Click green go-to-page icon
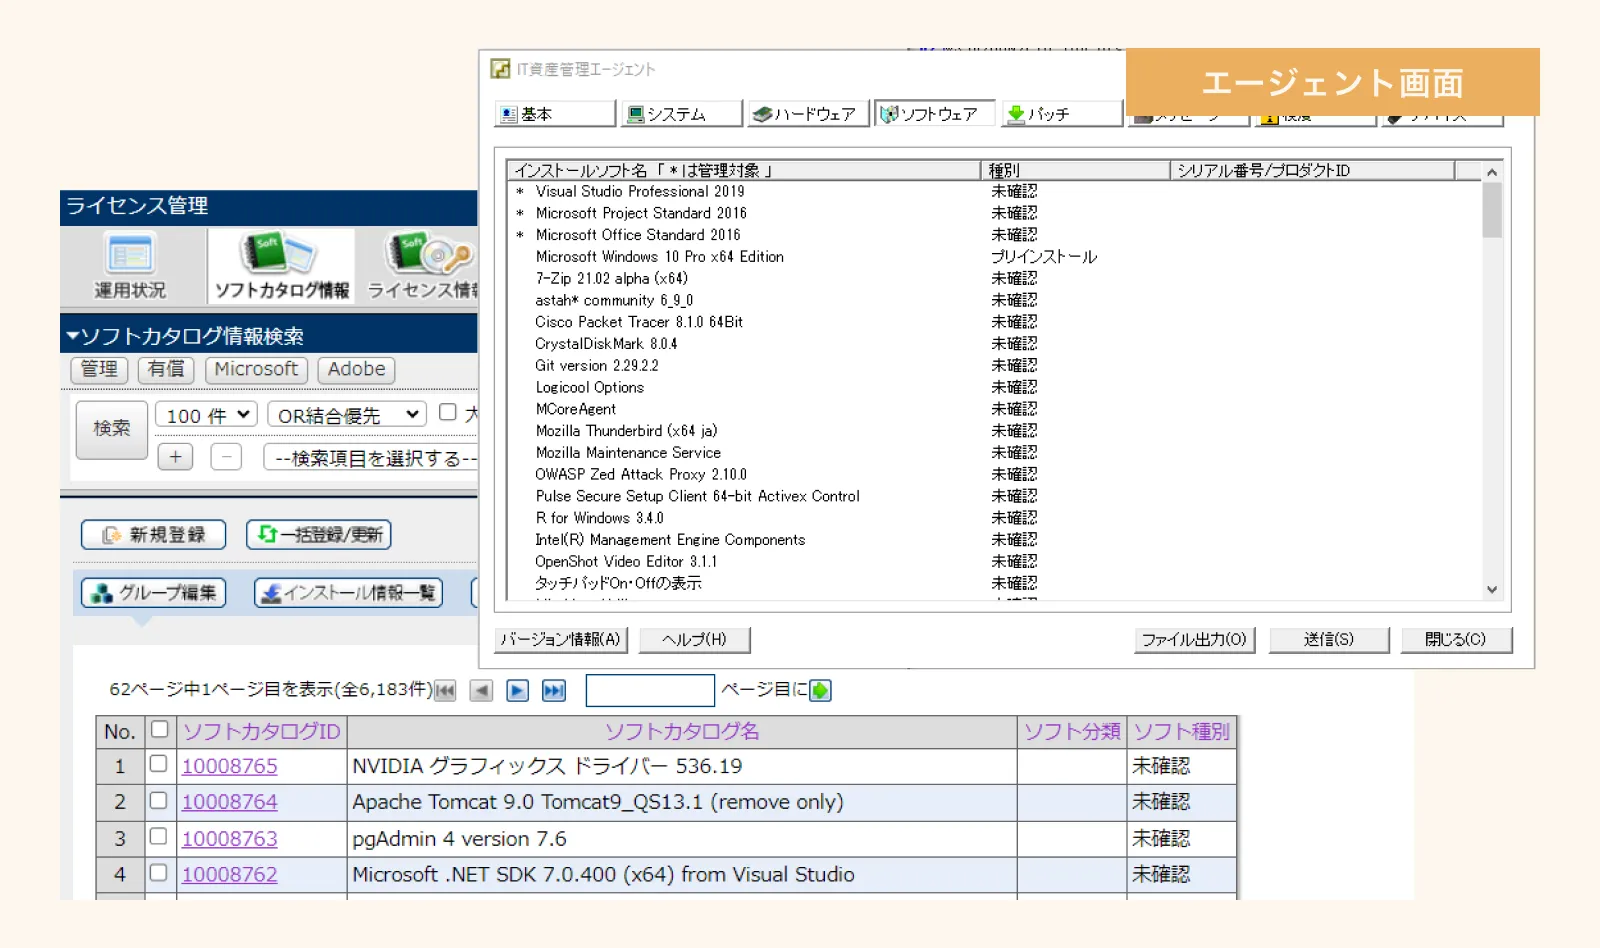 (x=820, y=690)
